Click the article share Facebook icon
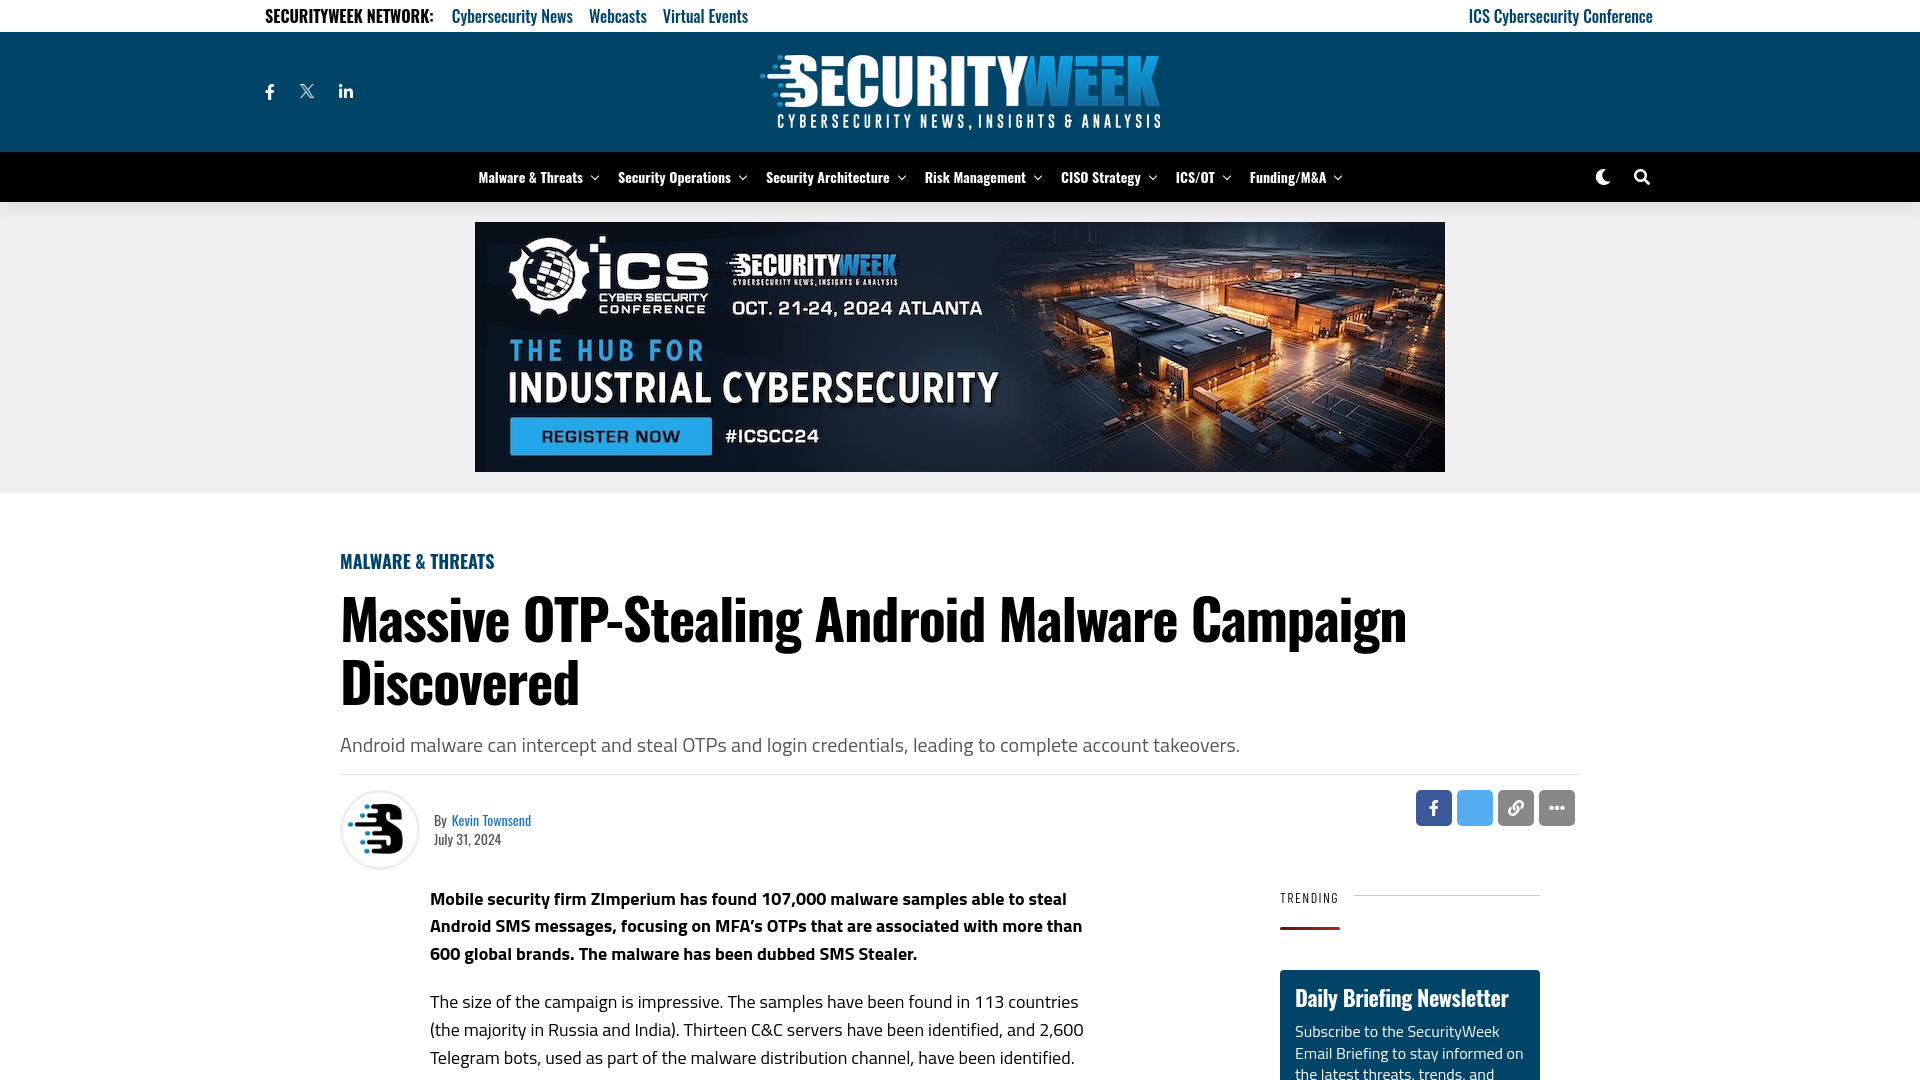The height and width of the screenshot is (1080, 1920). 1433,807
